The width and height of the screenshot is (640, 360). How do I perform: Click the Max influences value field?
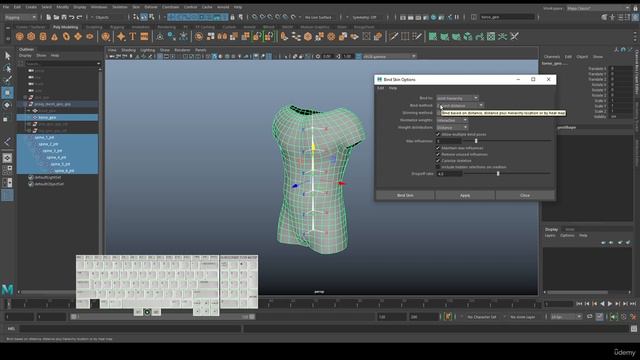tap(449, 141)
